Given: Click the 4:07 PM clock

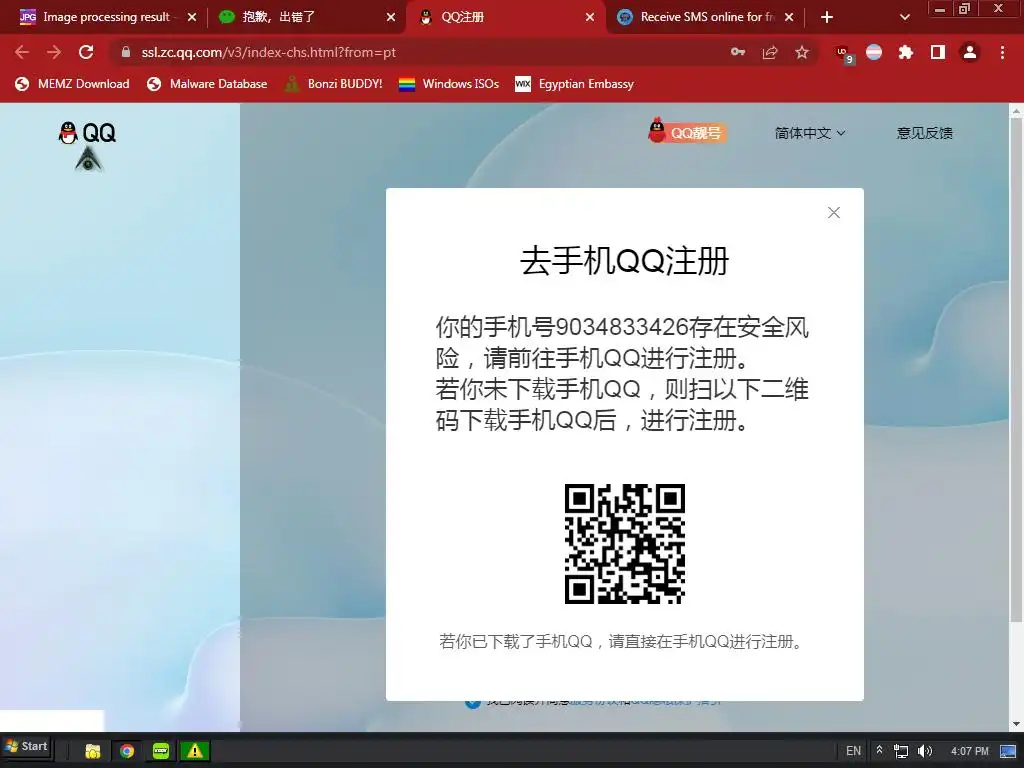Looking at the screenshot, I should [969, 751].
